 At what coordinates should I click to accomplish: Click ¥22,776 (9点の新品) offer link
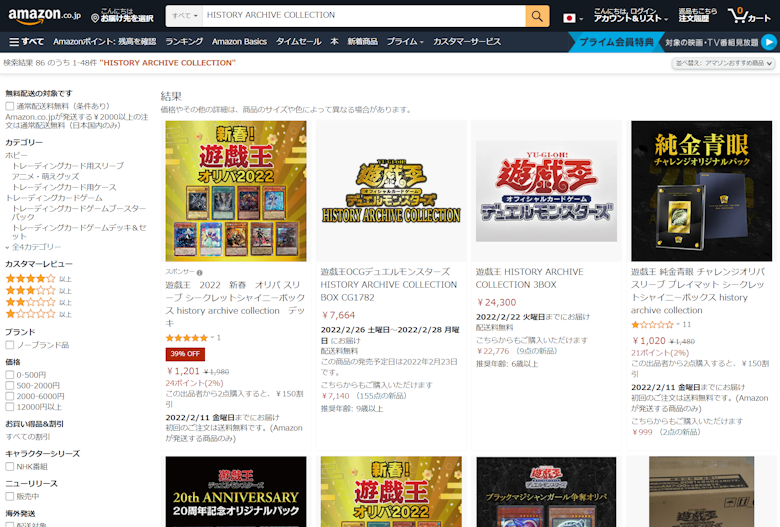[516, 351]
